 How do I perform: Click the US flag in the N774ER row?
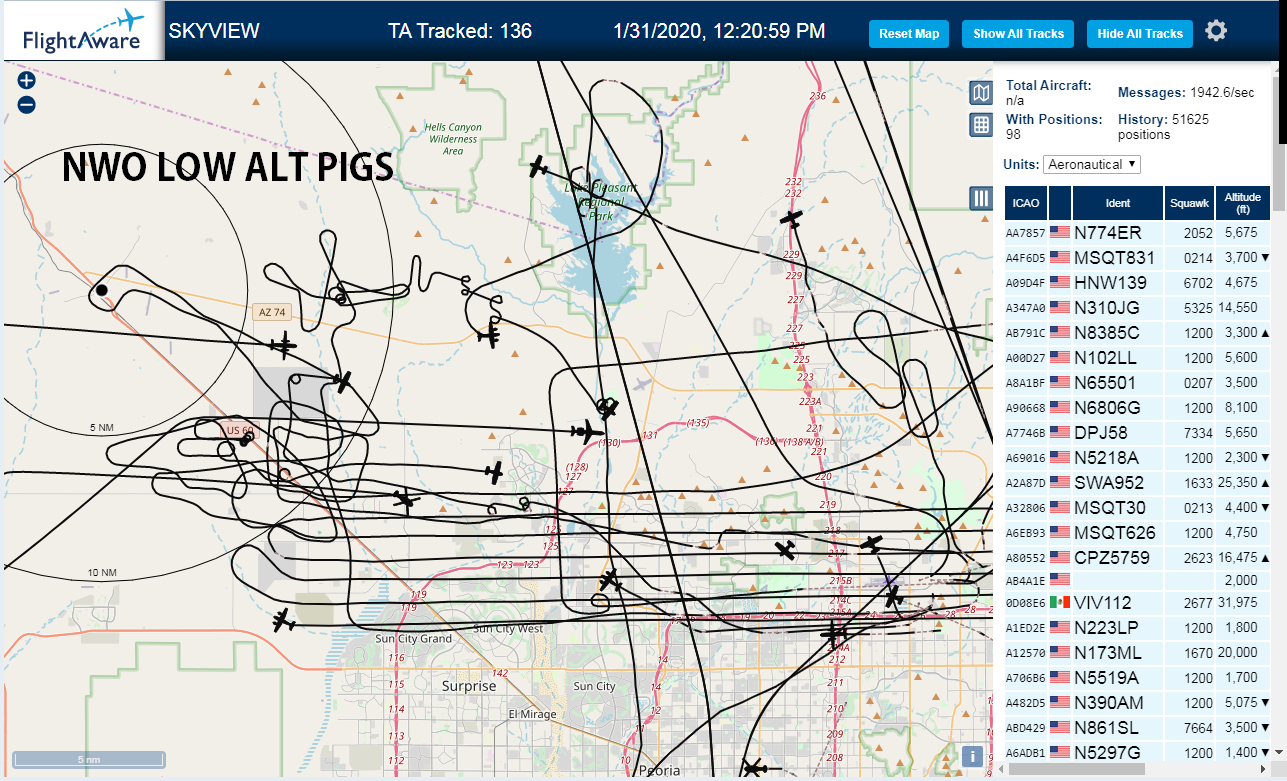[1060, 233]
